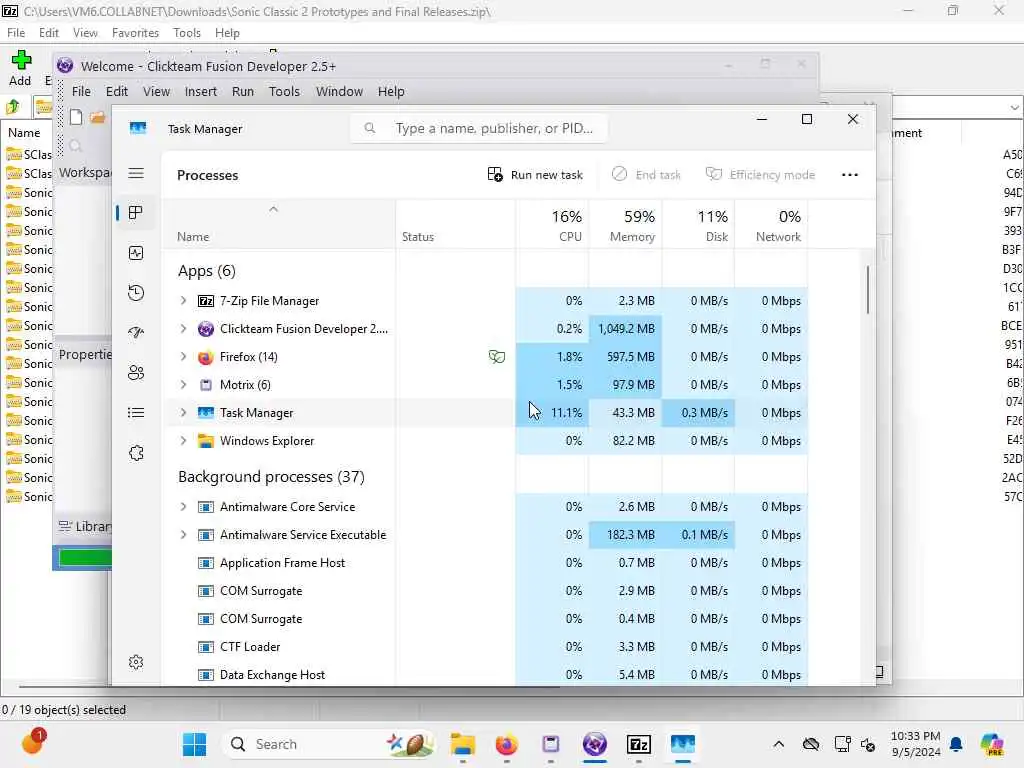
Task: Sort processes by Memory column
Action: click(x=626, y=225)
